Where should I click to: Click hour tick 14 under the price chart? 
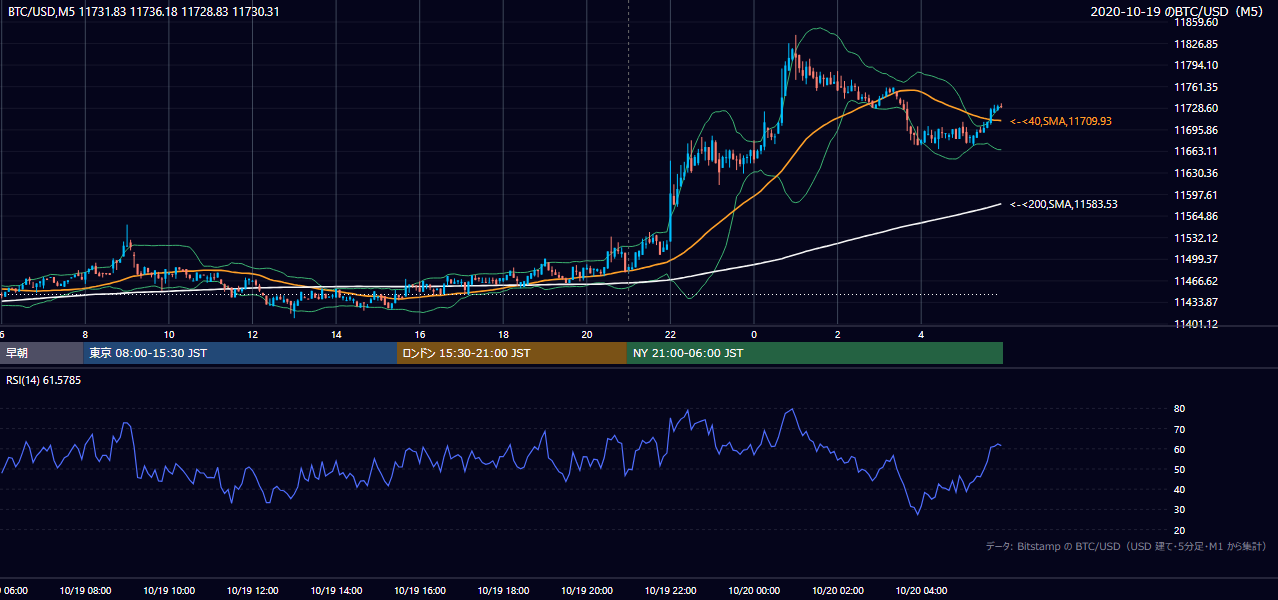coord(337,334)
